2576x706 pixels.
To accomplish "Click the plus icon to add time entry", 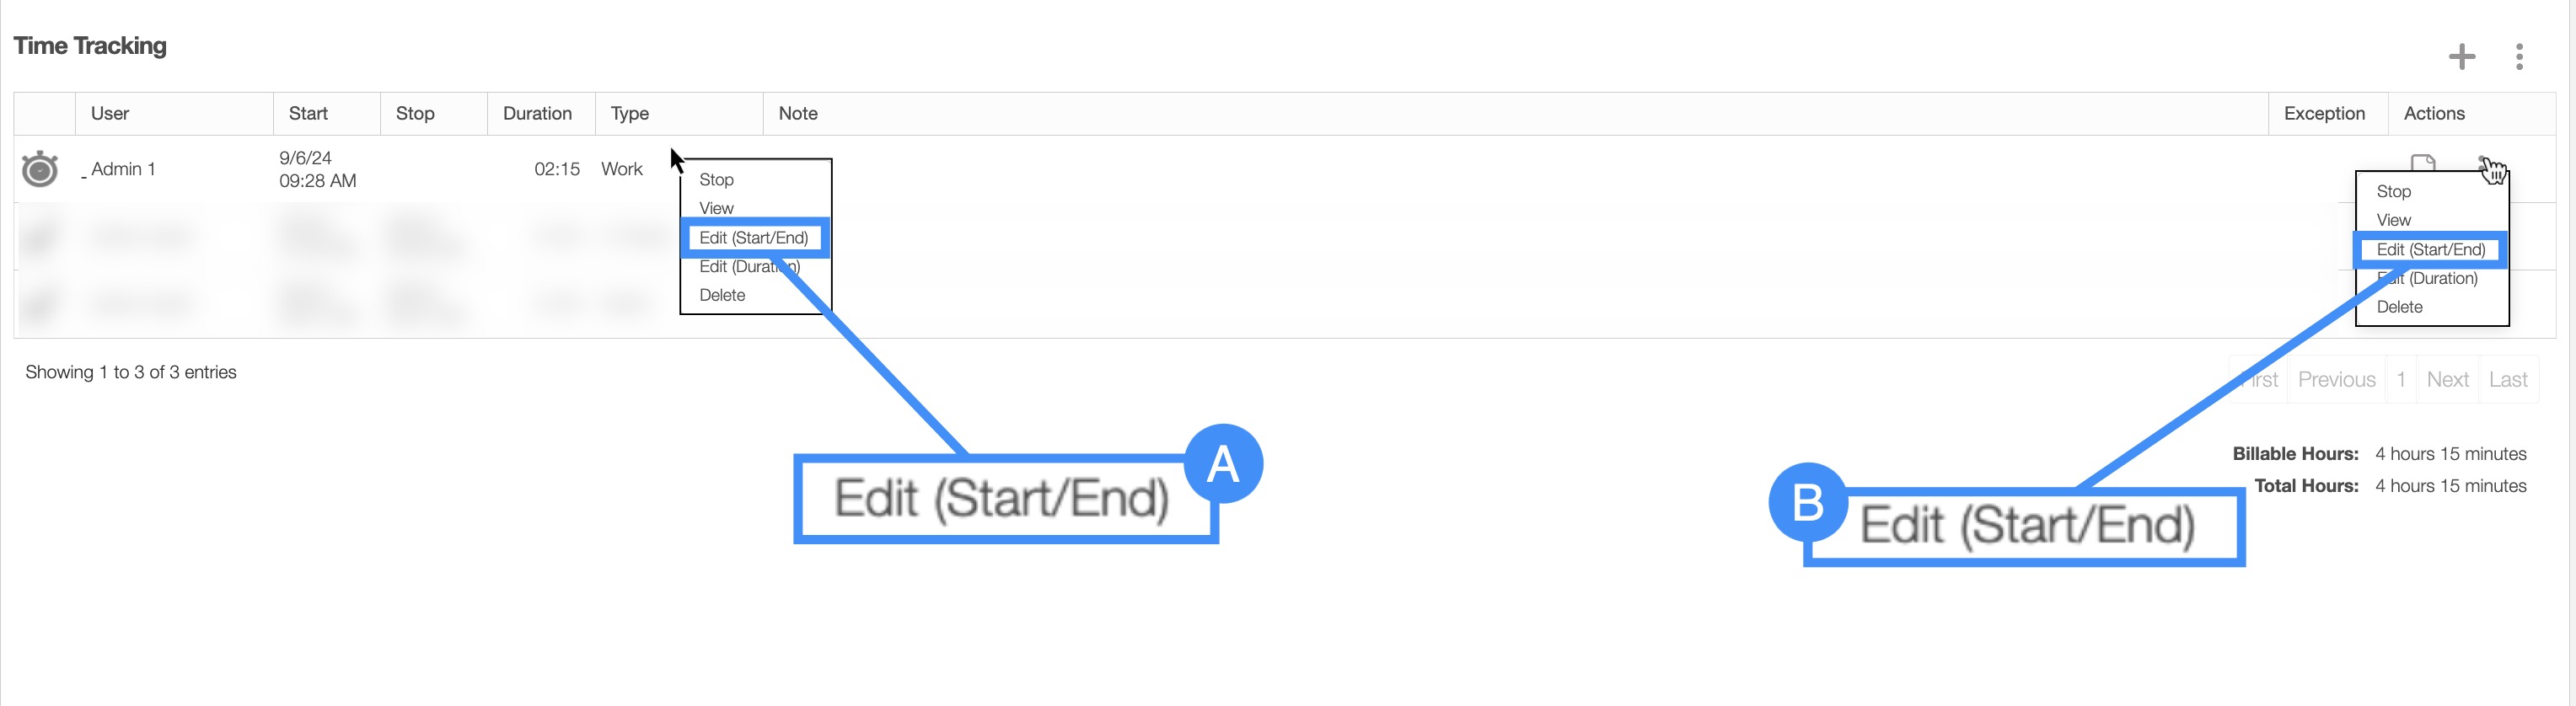I will coord(2461,57).
